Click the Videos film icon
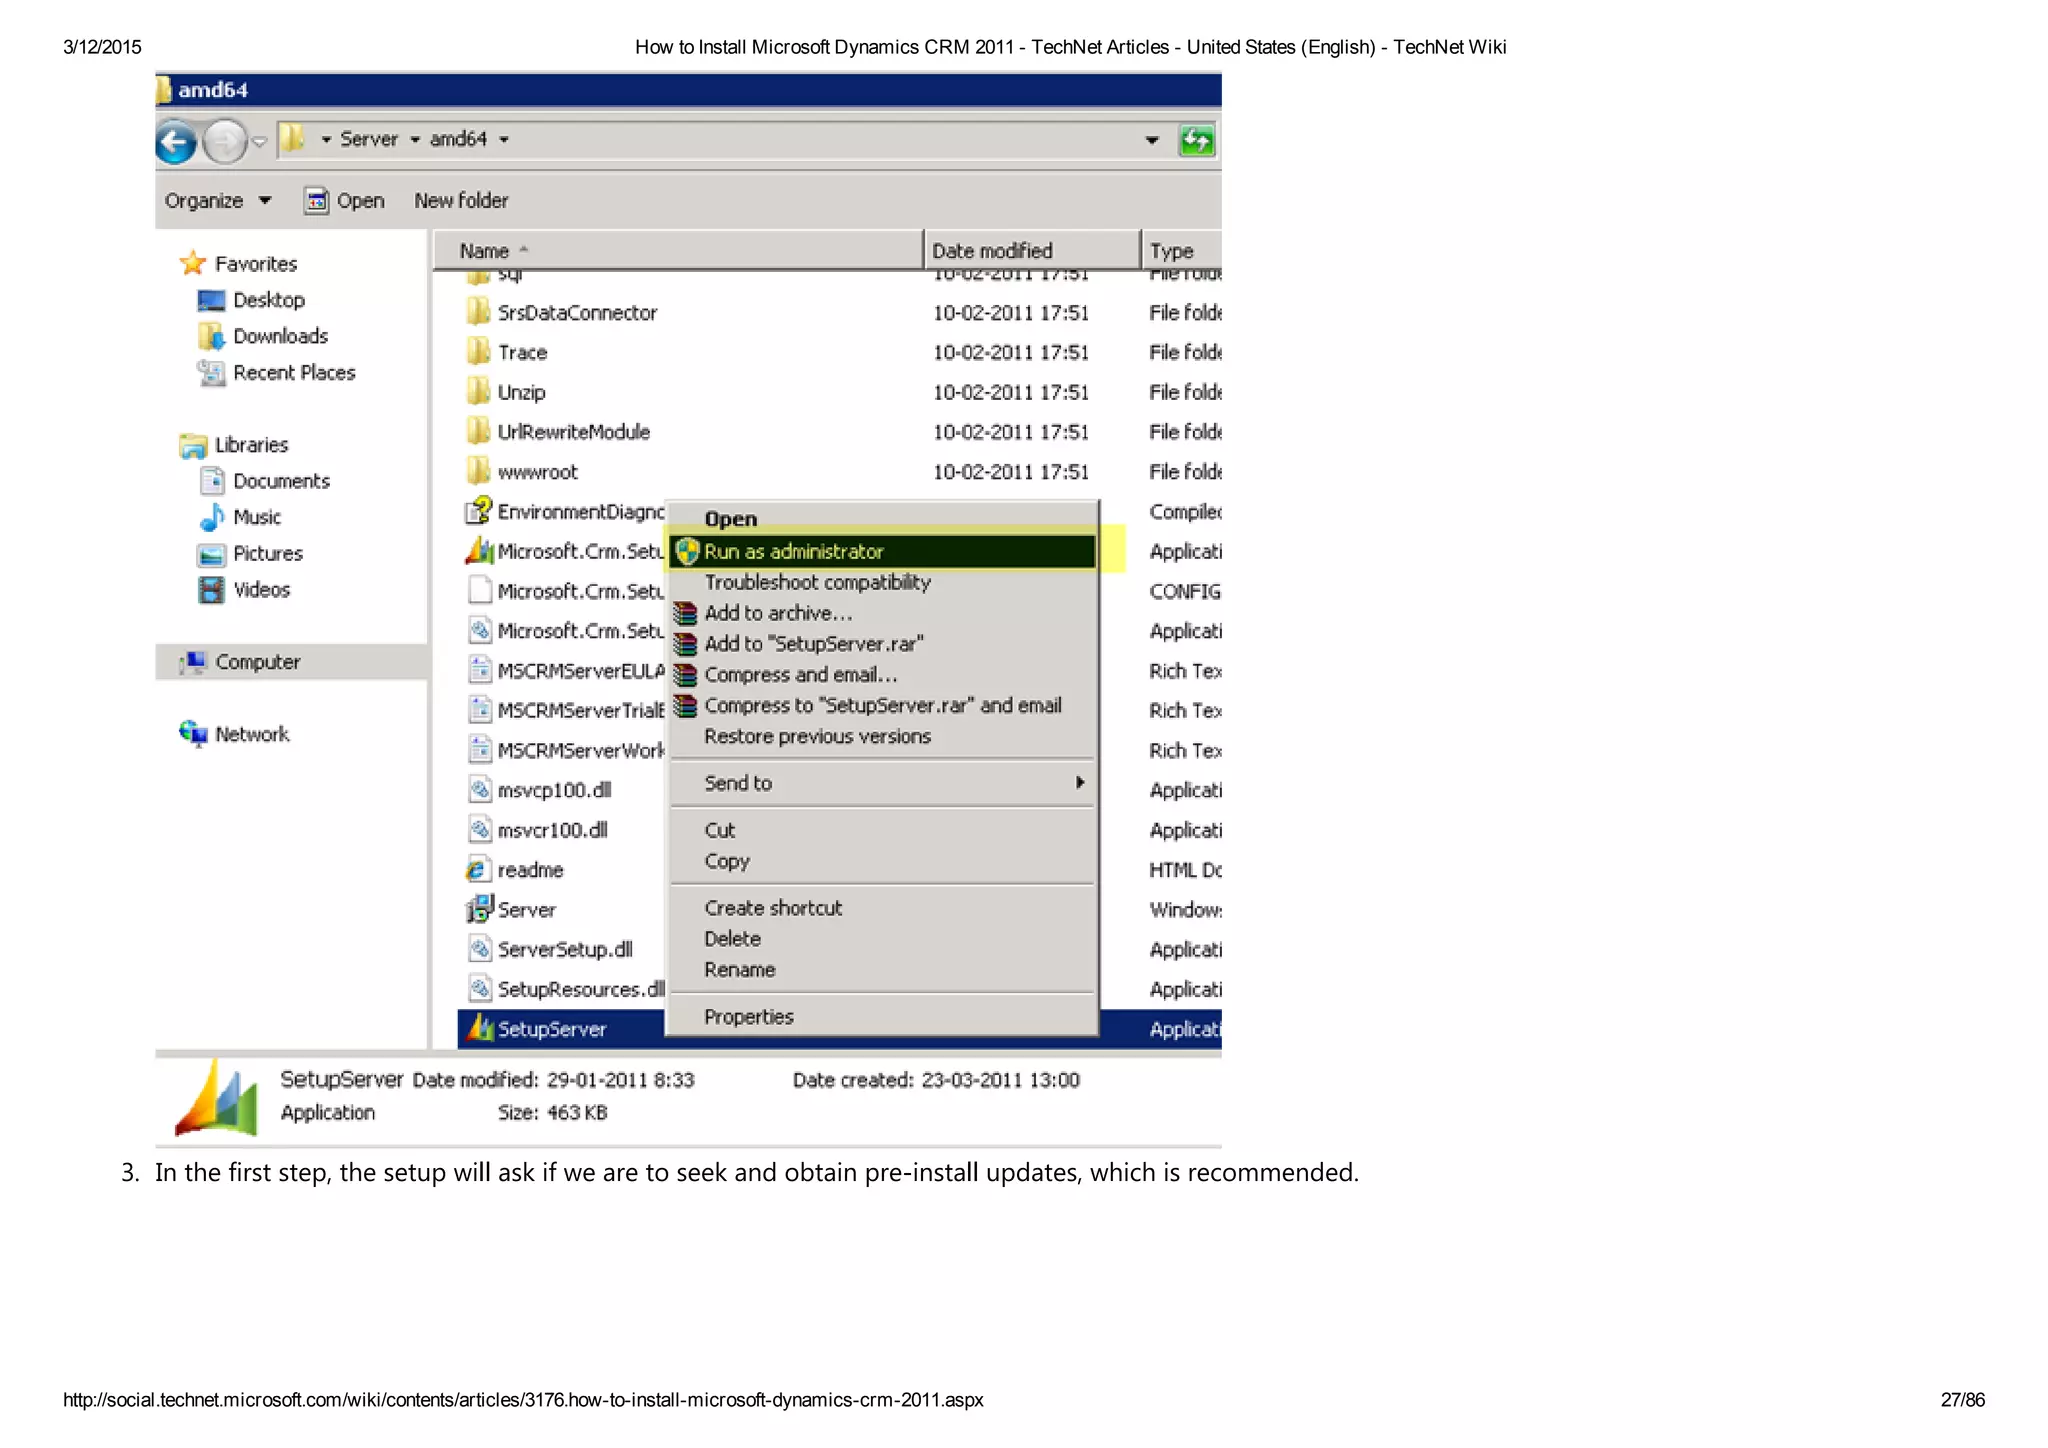Viewport: 2048px width, 1448px height. 211,590
